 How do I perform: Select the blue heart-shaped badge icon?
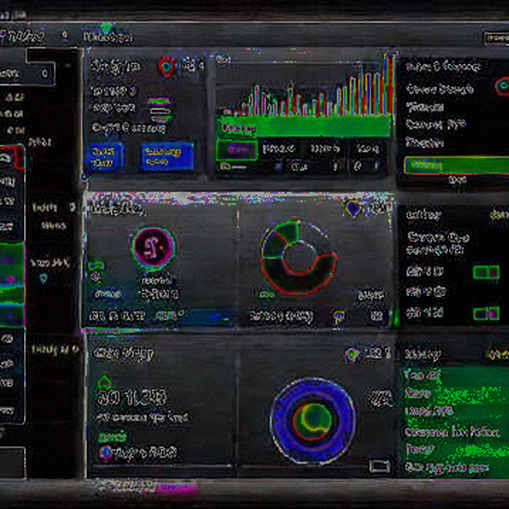[x=353, y=208]
